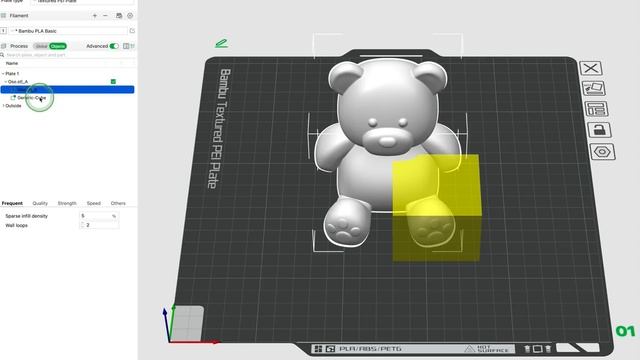Open the Speed settings tab
The width and height of the screenshot is (640, 360).
[93, 203]
